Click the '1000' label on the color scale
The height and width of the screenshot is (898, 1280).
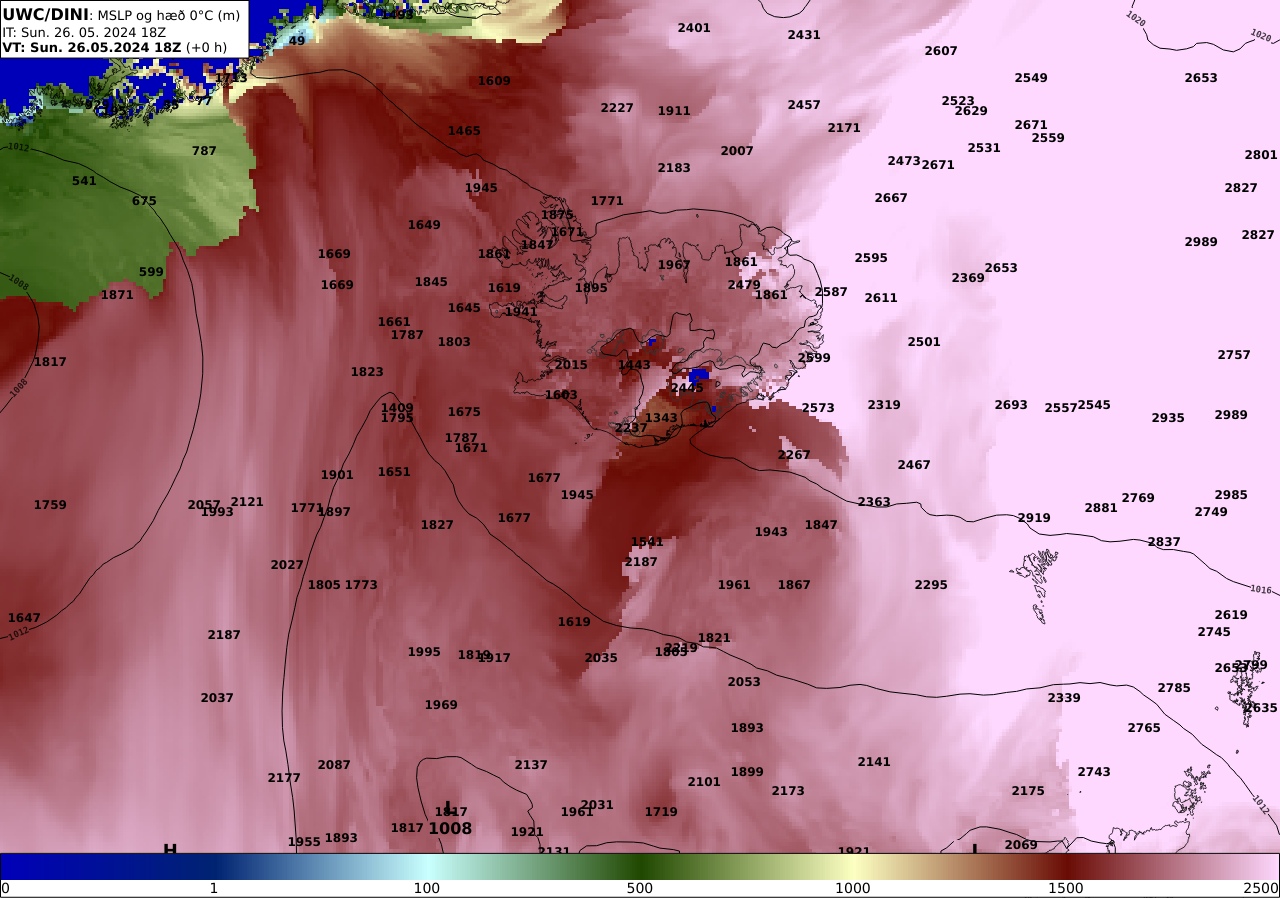(853, 888)
